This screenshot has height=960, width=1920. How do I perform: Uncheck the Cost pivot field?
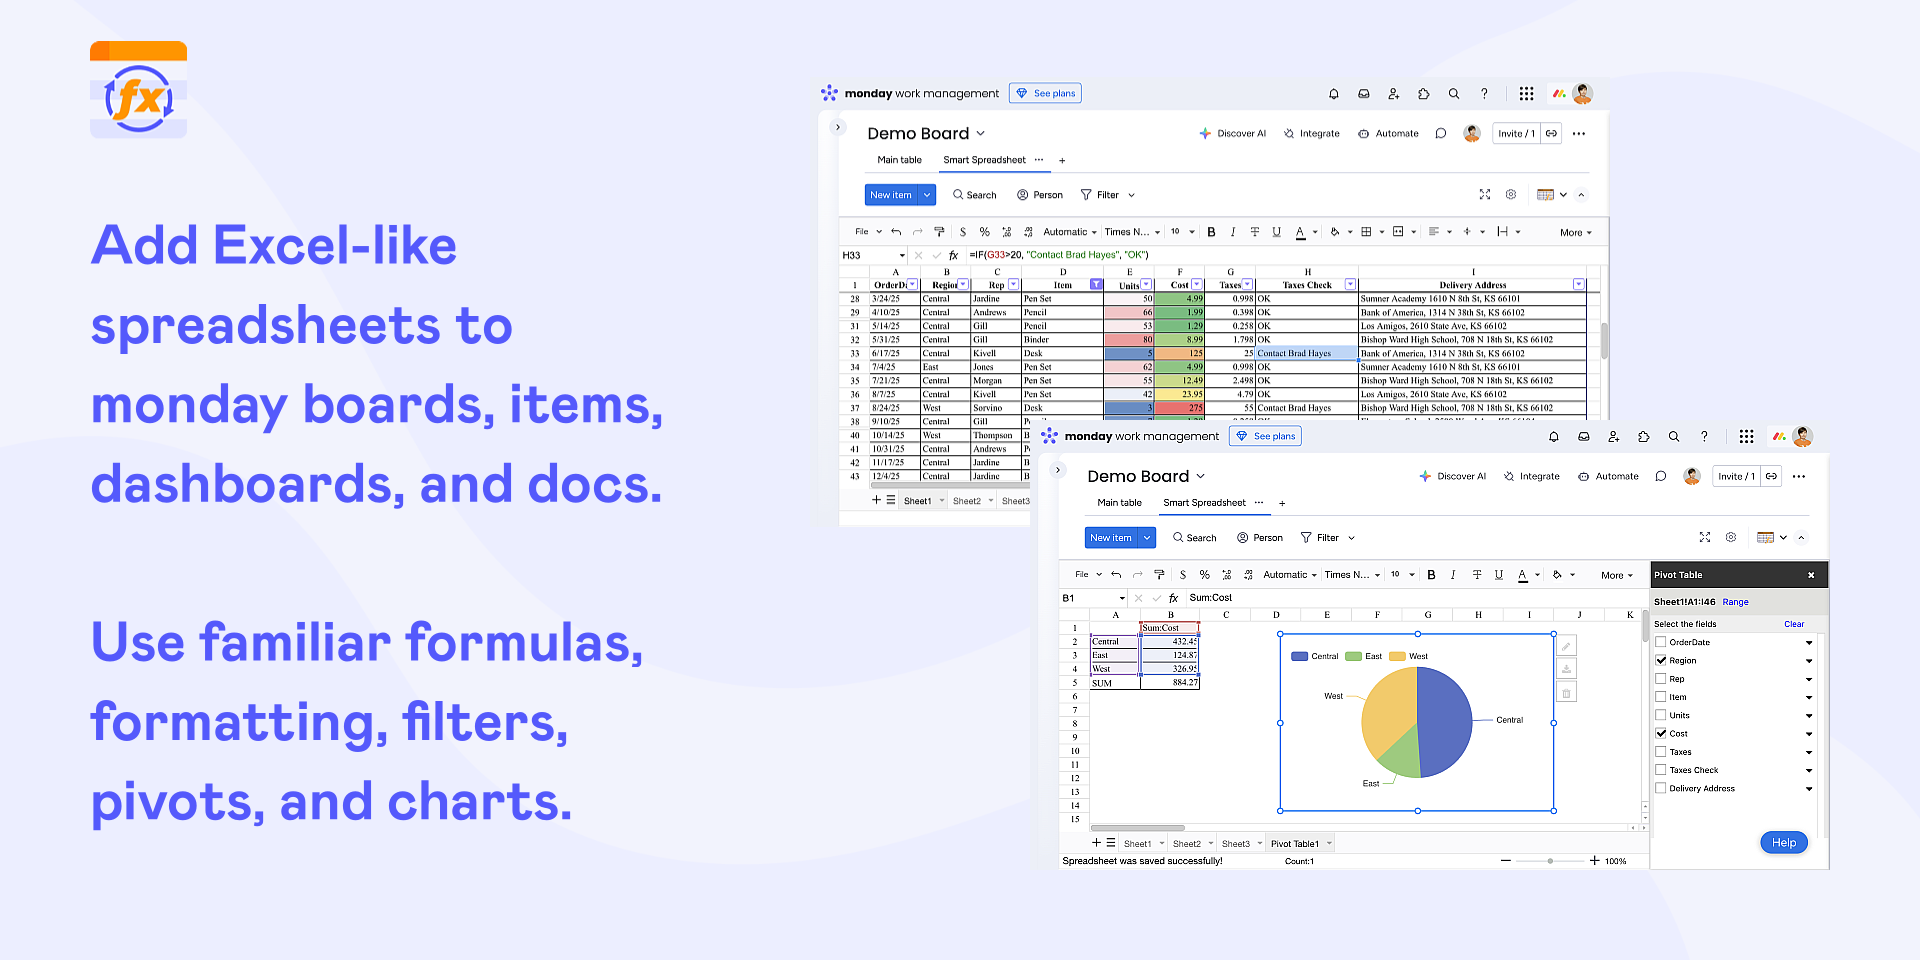(x=1661, y=733)
